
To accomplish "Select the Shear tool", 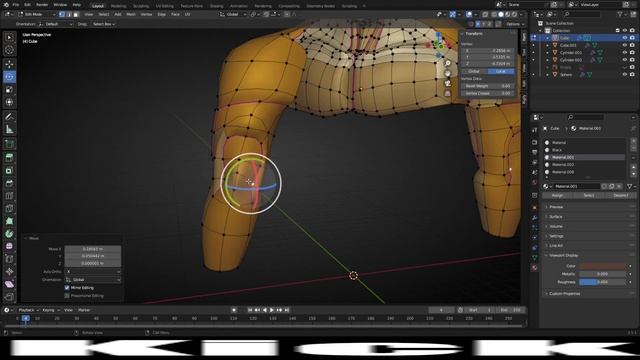I will [9, 284].
